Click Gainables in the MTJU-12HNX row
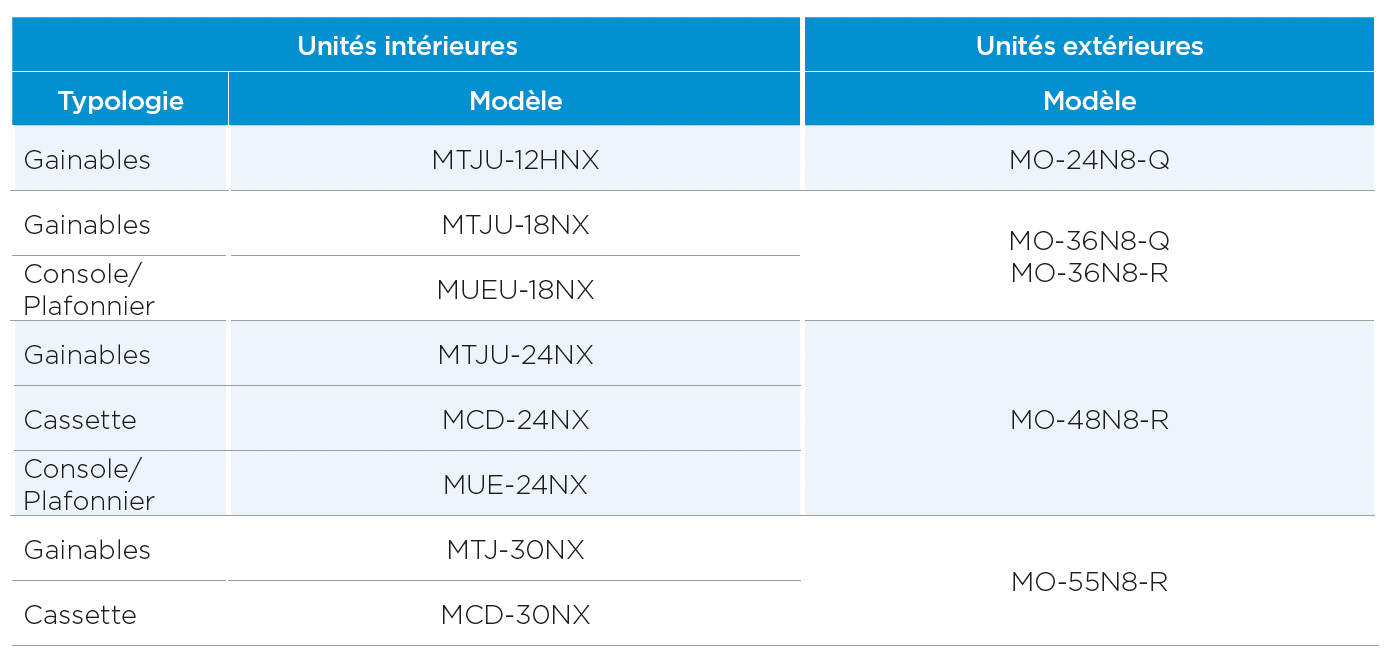 click(87, 160)
